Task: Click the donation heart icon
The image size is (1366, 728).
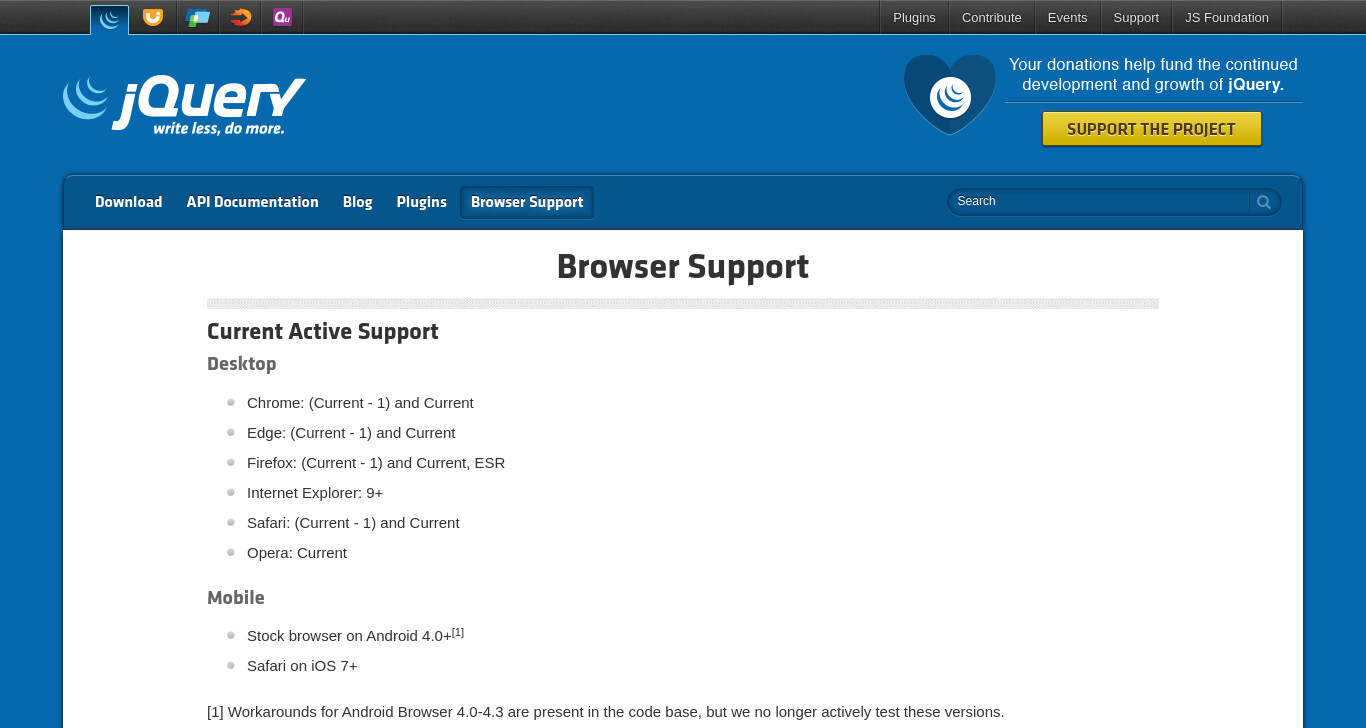Action: click(950, 95)
